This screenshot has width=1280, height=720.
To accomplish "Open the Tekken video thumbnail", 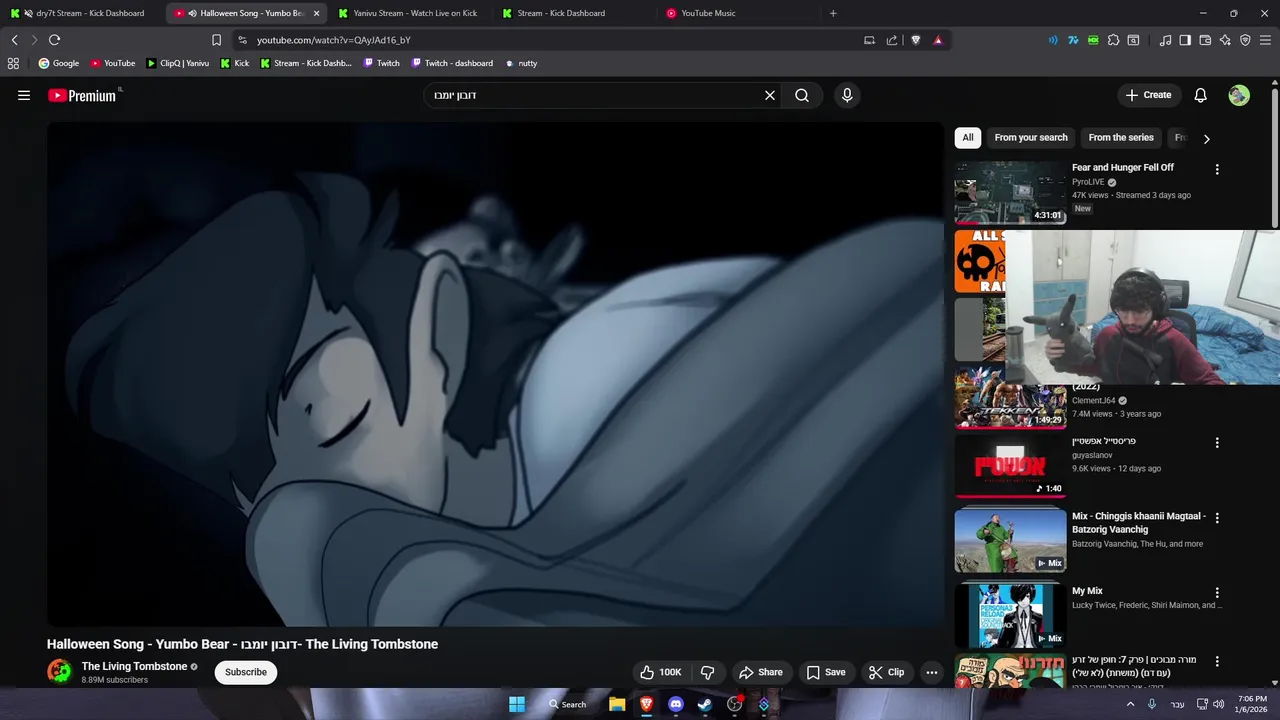I will [1010, 399].
